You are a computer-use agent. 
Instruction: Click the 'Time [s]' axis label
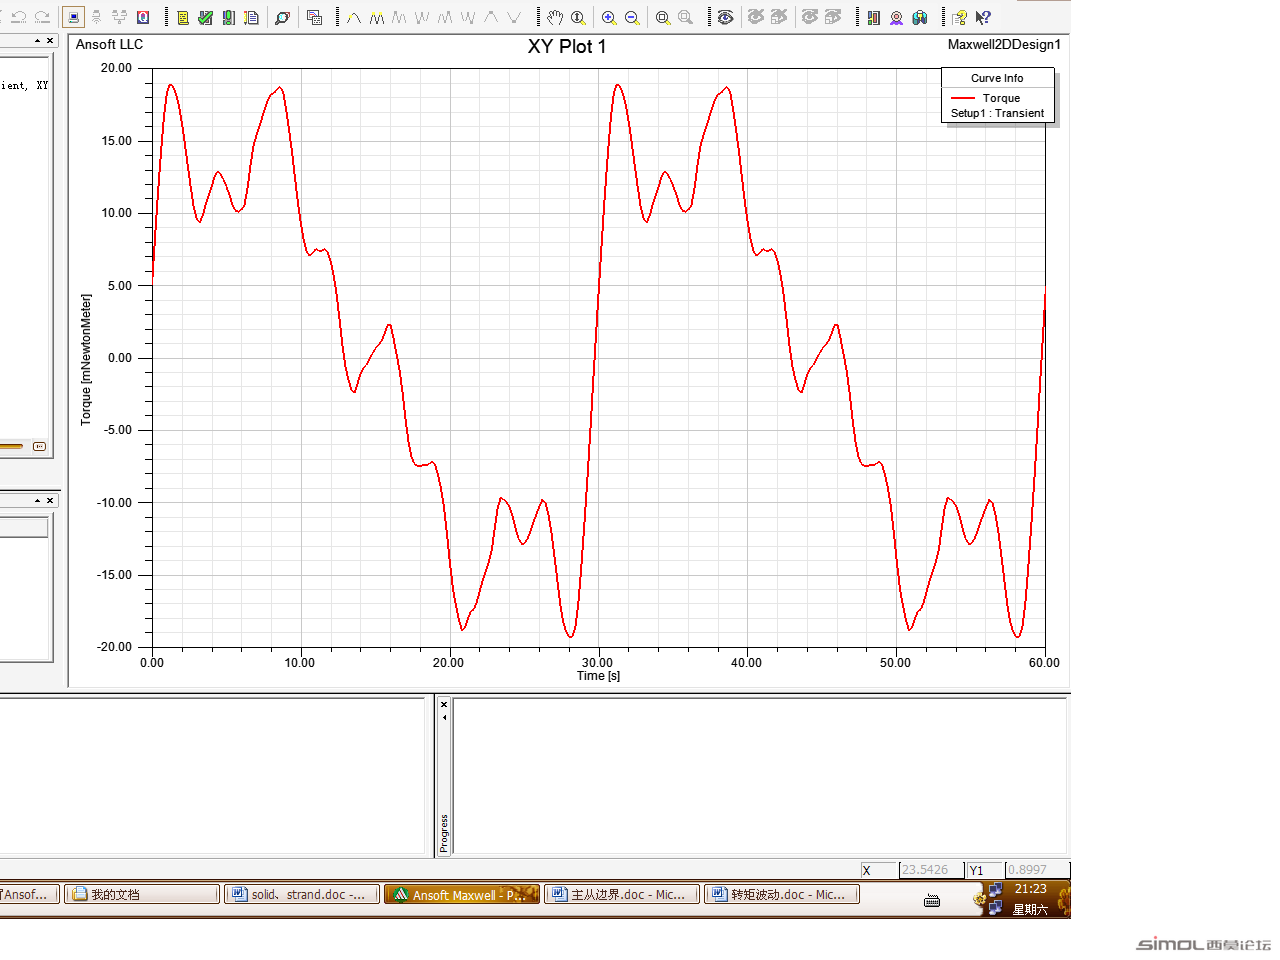tap(598, 676)
